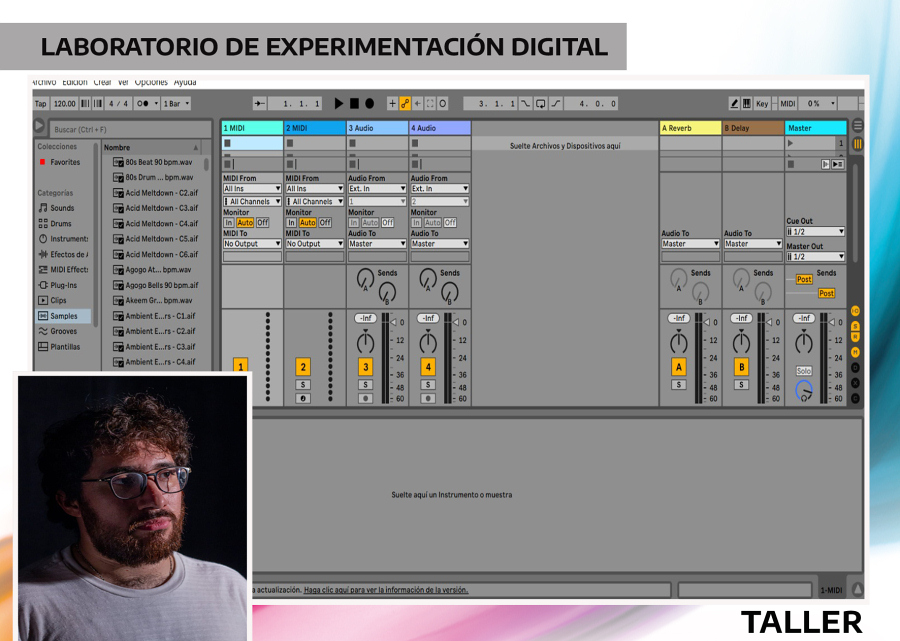Select the Drums category in browser
This screenshot has width=900, height=641.
tap(61, 223)
